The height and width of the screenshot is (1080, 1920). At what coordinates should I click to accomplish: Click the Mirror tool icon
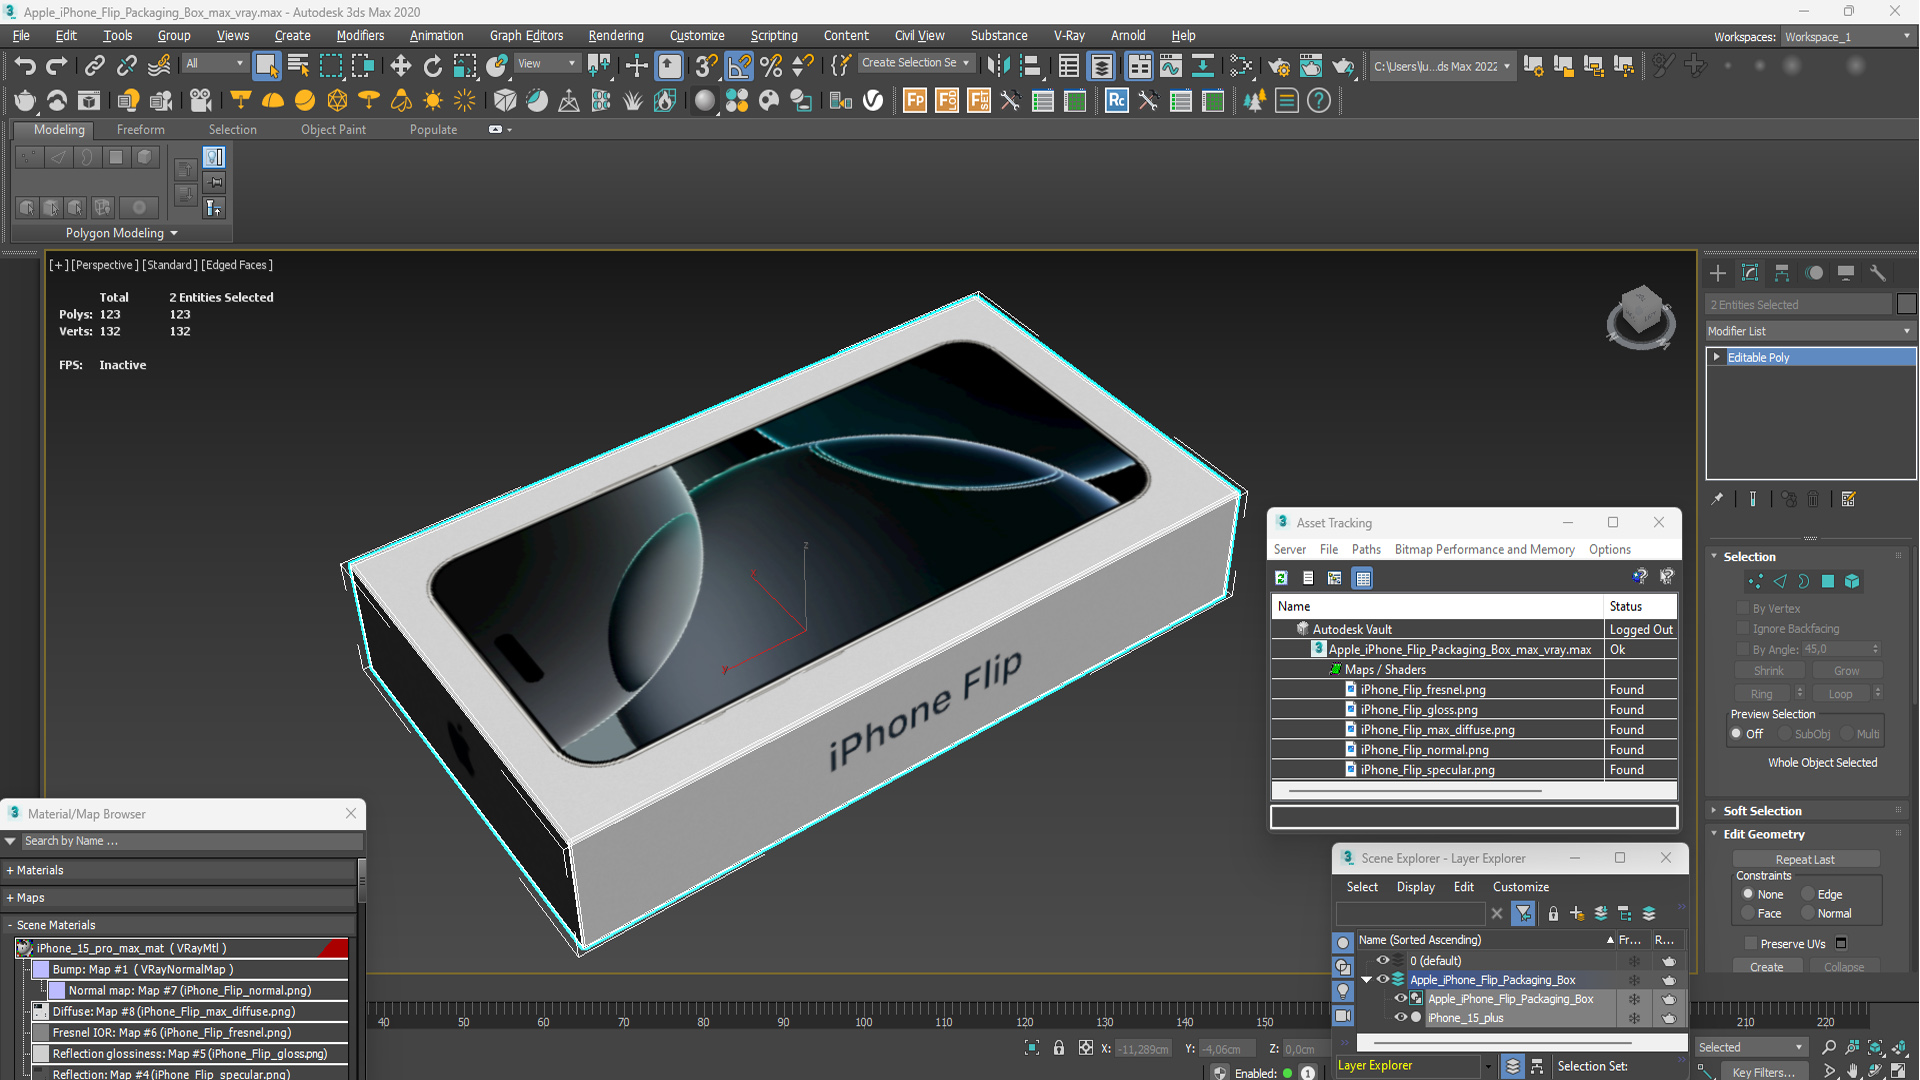(997, 66)
